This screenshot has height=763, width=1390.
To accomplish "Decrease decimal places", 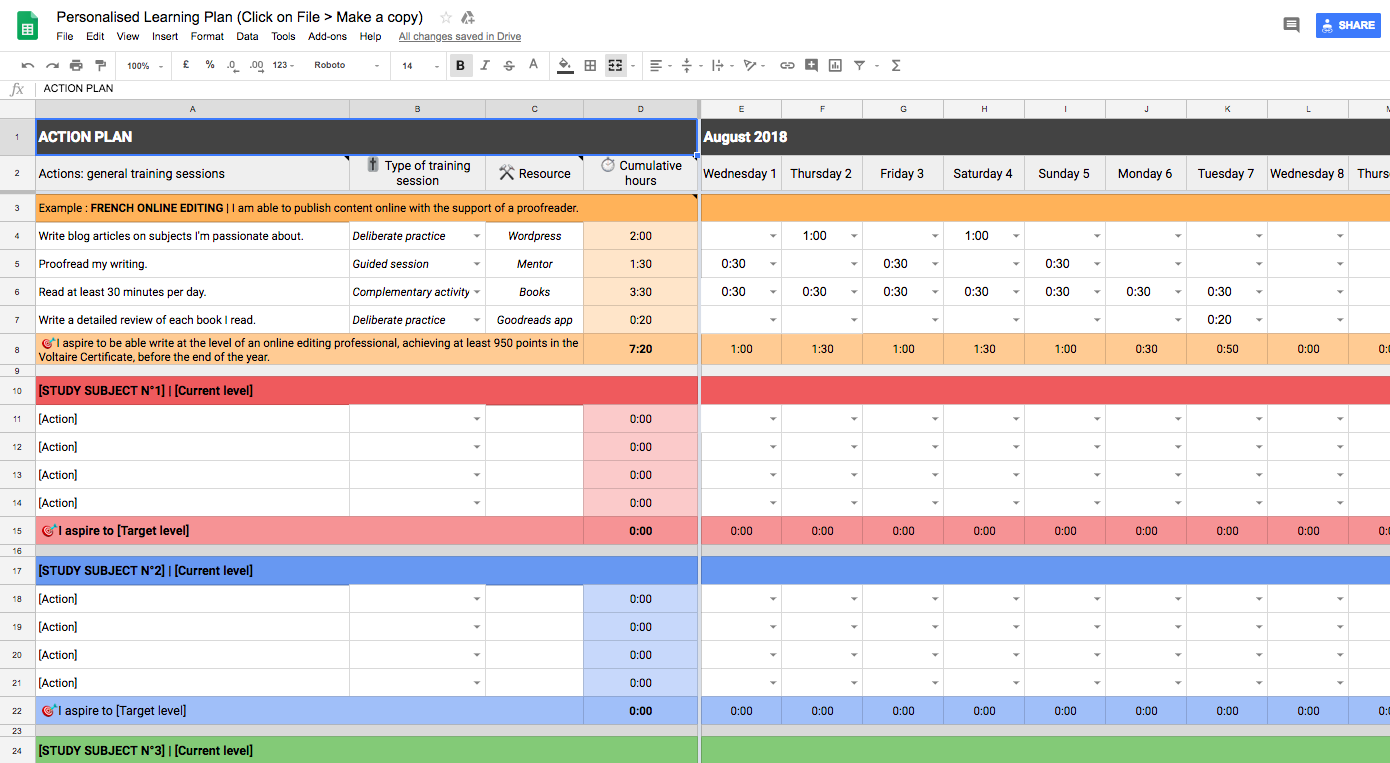I will click(232, 65).
